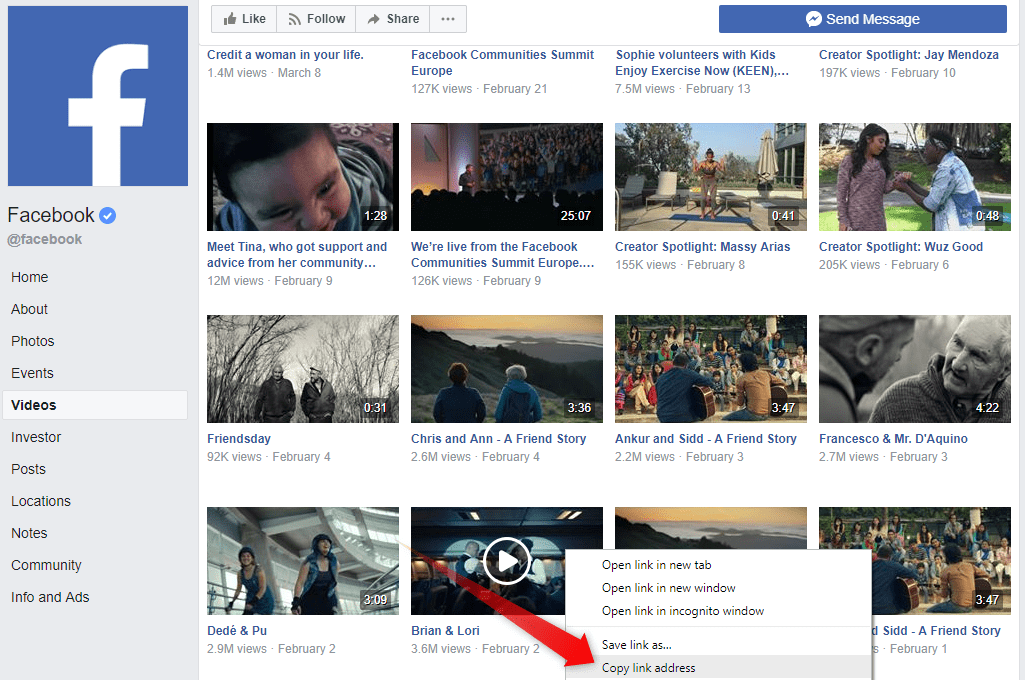The image size is (1025, 680).
Task: Open the three-dots more options menu
Action: tap(448, 19)
